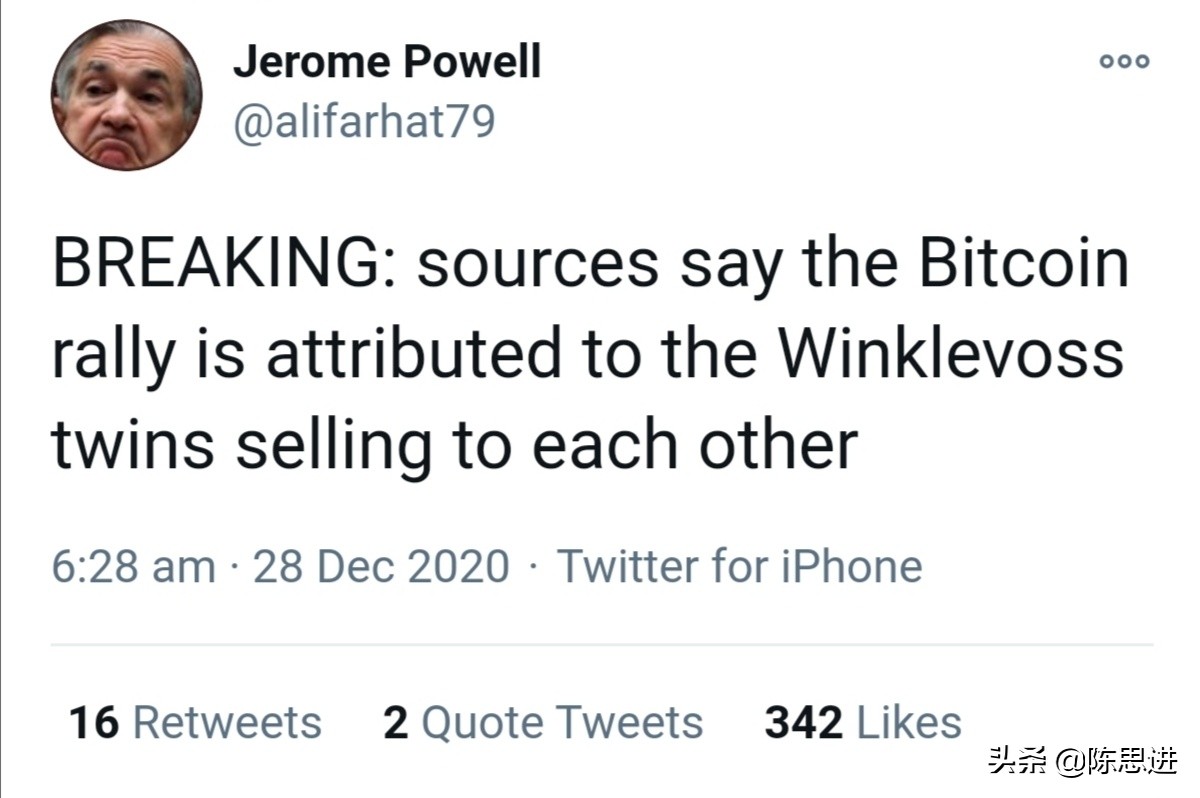Open the Jerome Powell display name

click(387, 63)
